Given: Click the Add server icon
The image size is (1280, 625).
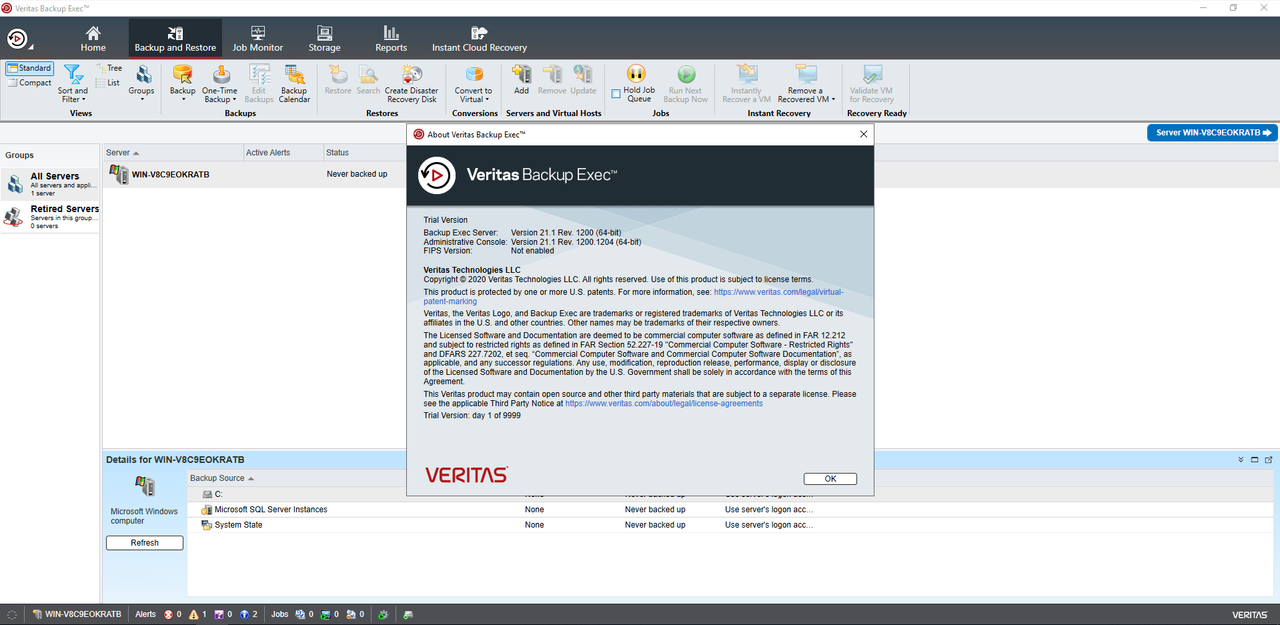Looking at the screenshot, I should coord(521,79).
